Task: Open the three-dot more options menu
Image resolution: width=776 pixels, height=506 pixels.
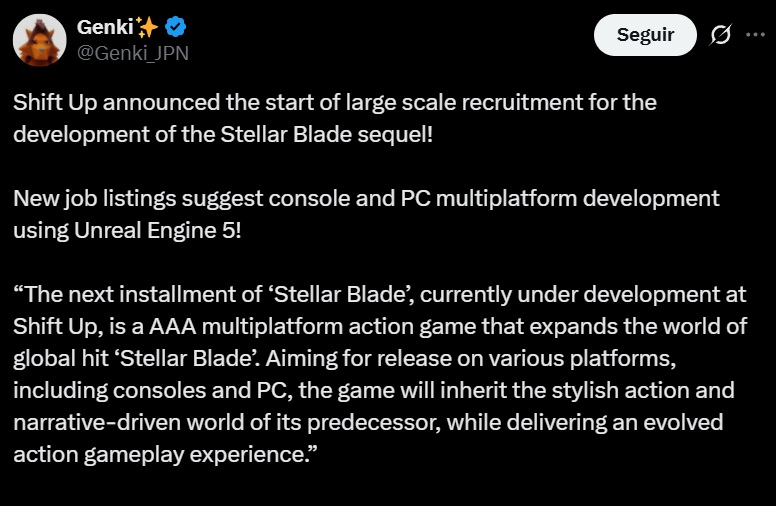Action: tap(754, 35)
